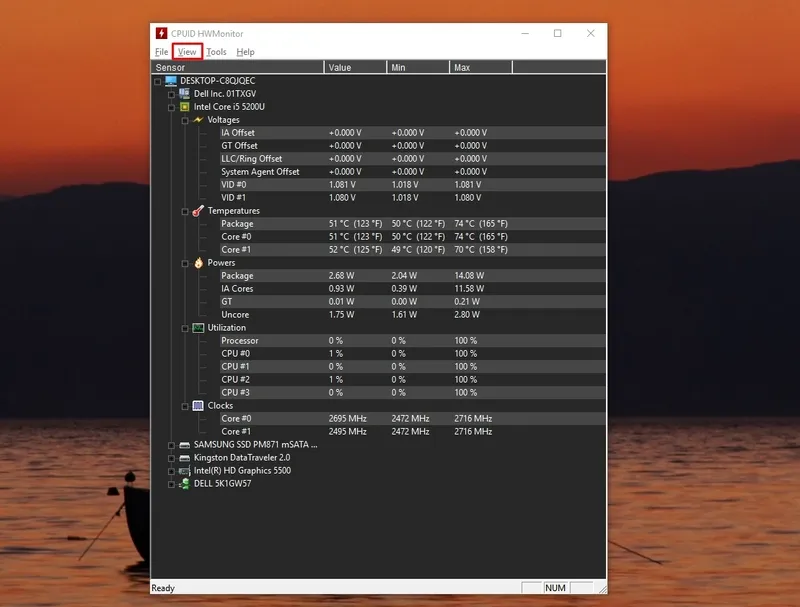Select the CPU #3 utilization row
800x607 pixels.
pos(412,393)
